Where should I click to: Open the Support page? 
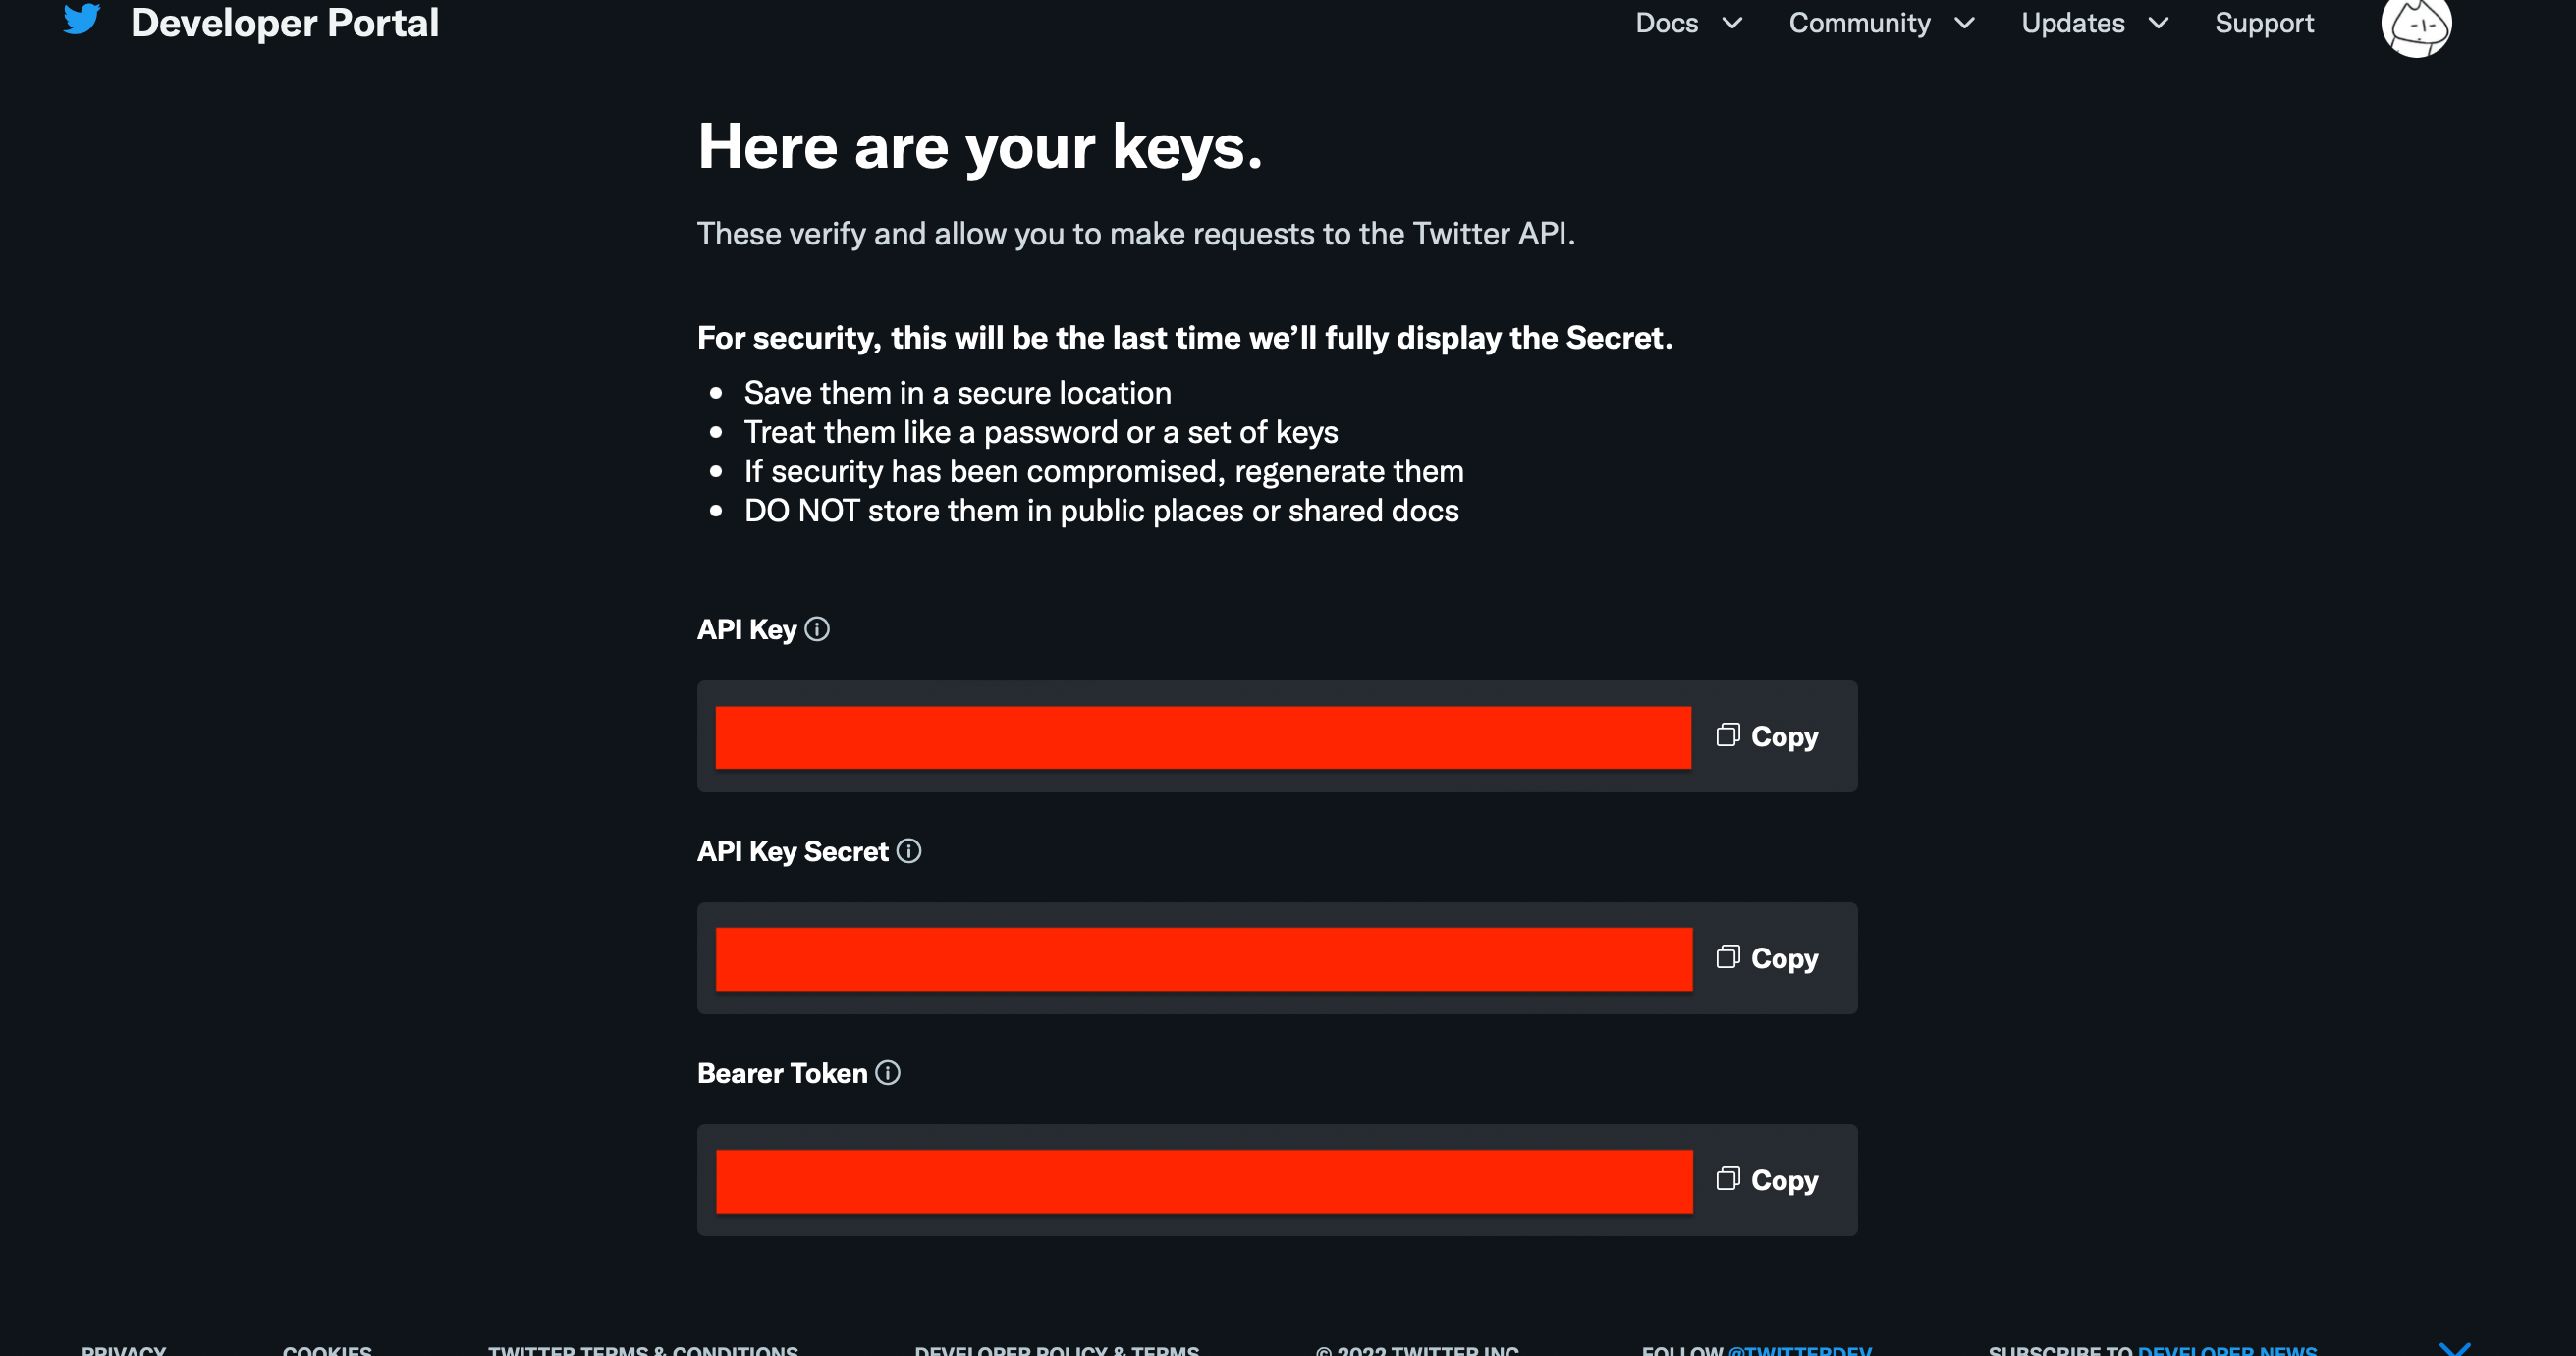(x=2264, y=23)
